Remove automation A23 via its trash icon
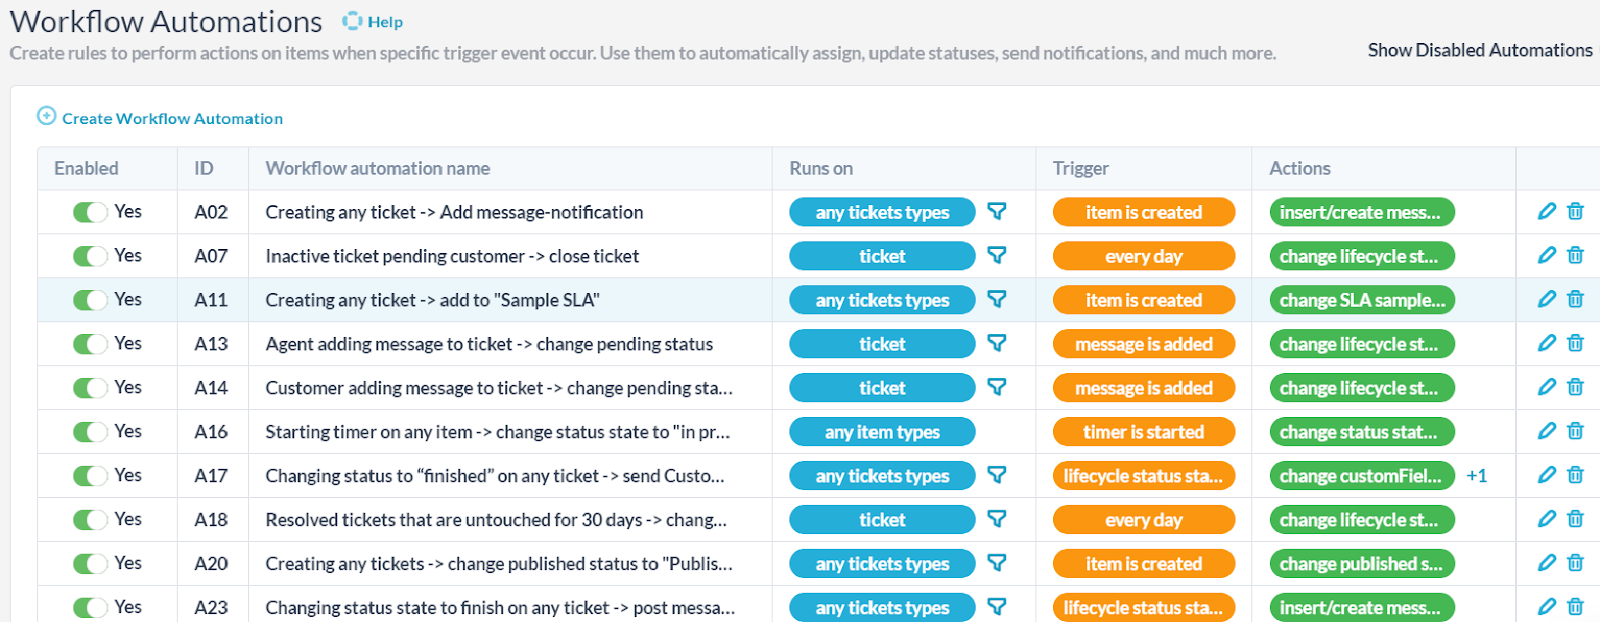 pos(1575,607)
